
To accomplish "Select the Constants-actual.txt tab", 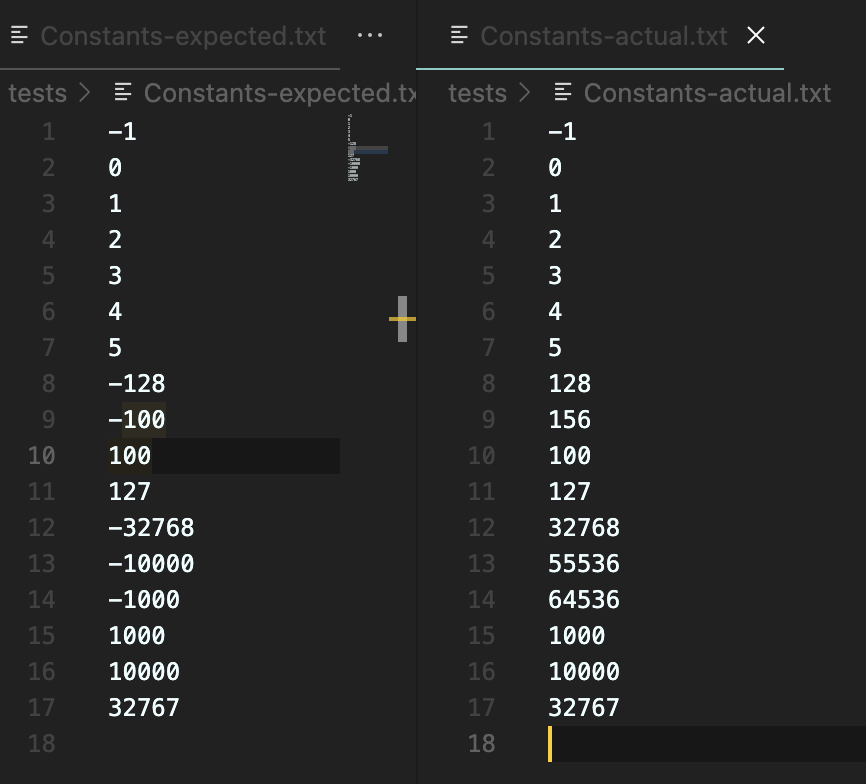I will click(603, 36).
